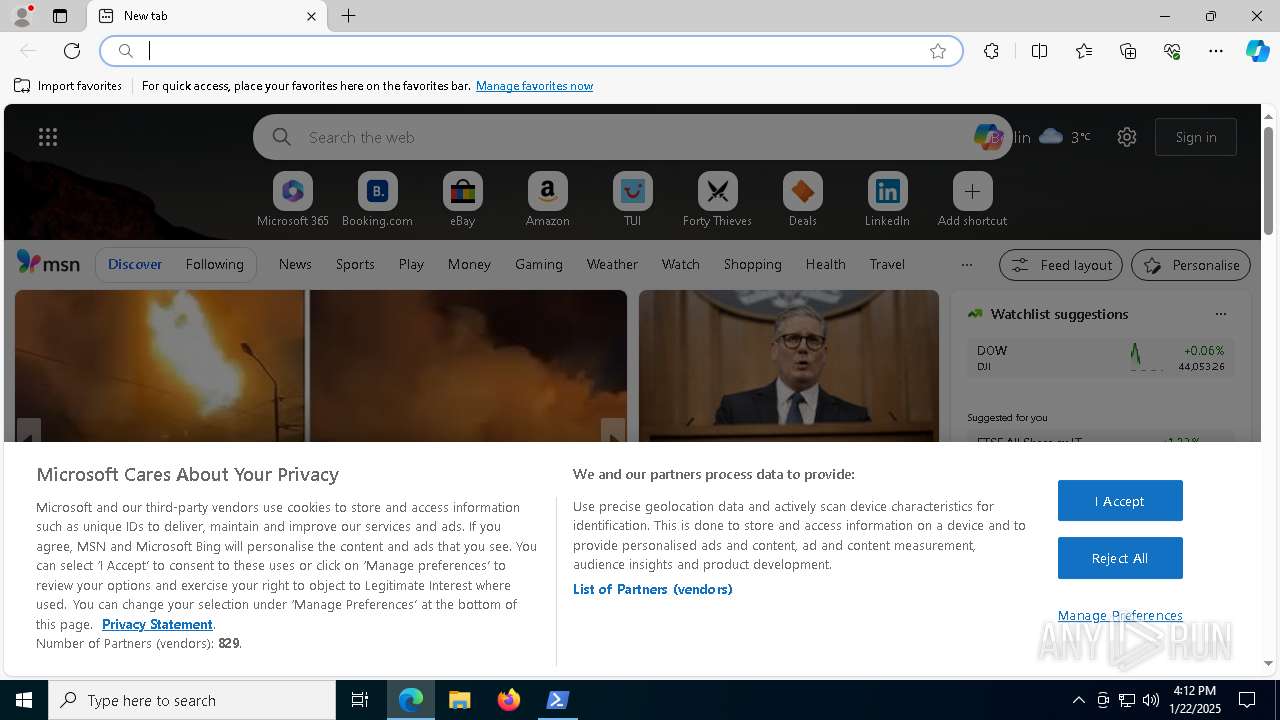1280x720 pixels.
Task: Open the News menu item
Action: [x=295, y=264]
